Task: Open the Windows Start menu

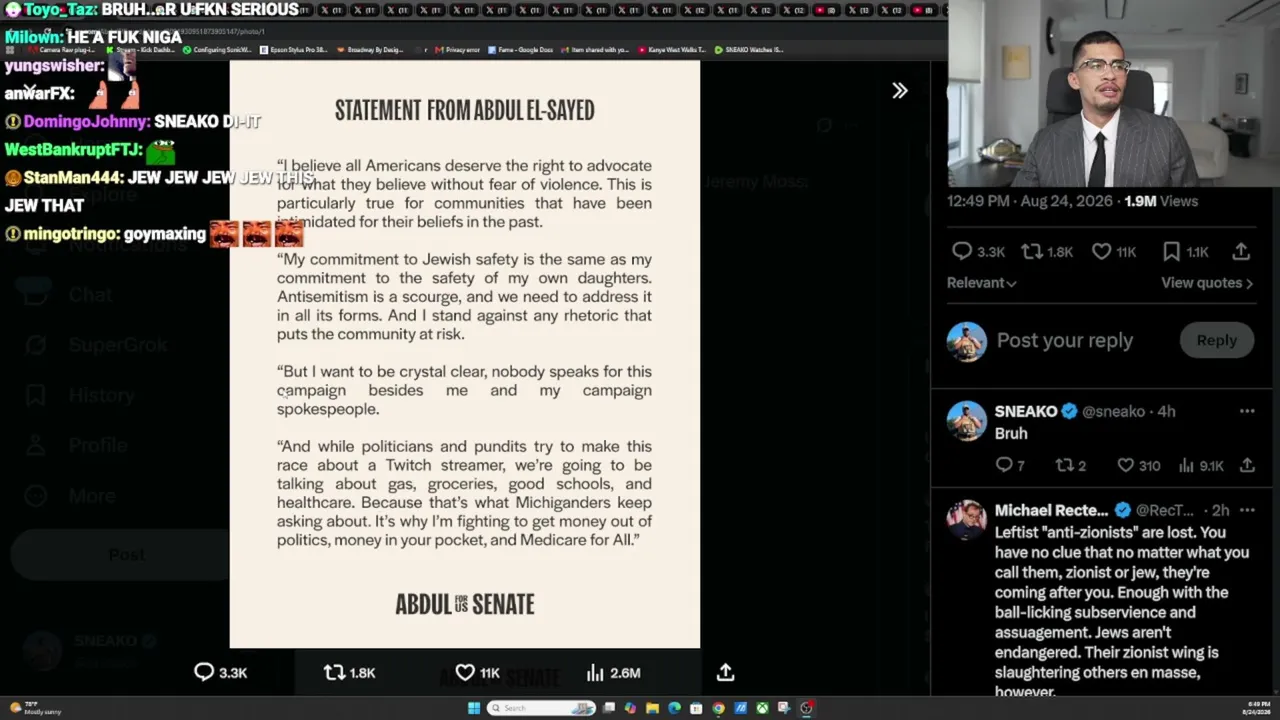Action: [x=473, y=708]
